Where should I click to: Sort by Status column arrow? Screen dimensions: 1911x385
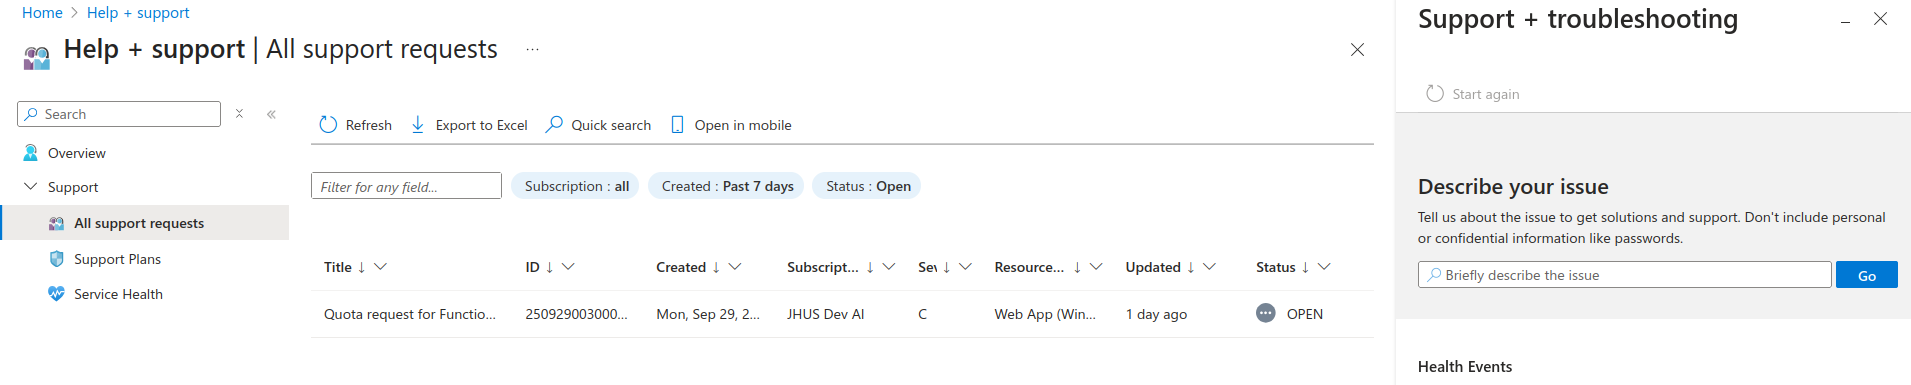click(1305, 267)
